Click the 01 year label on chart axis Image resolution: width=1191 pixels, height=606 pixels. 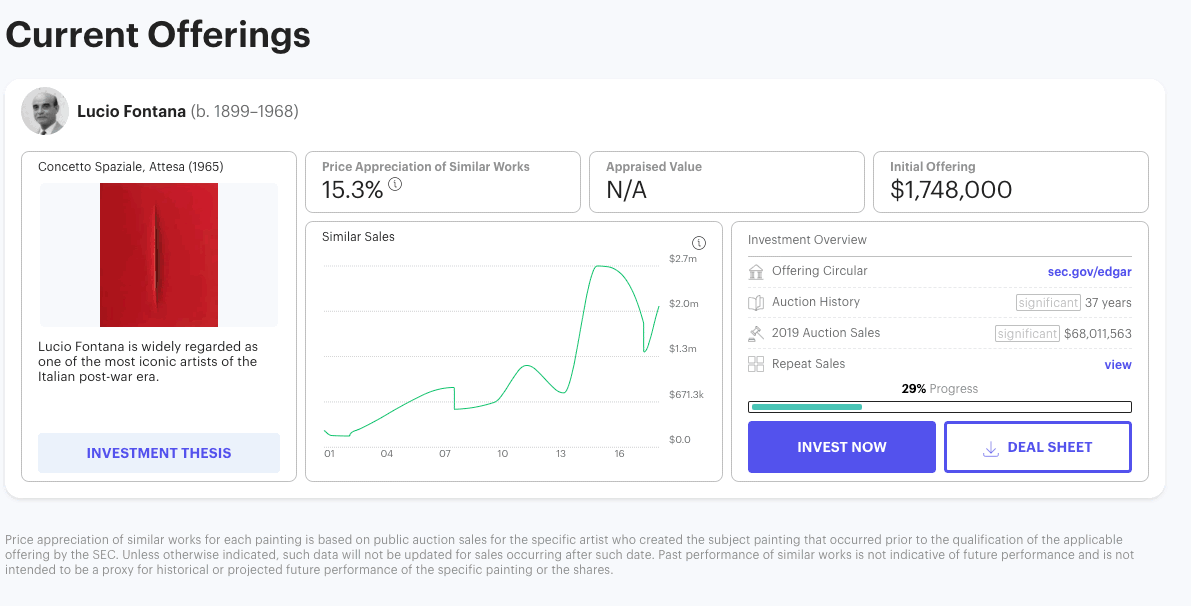coord(329,454)
